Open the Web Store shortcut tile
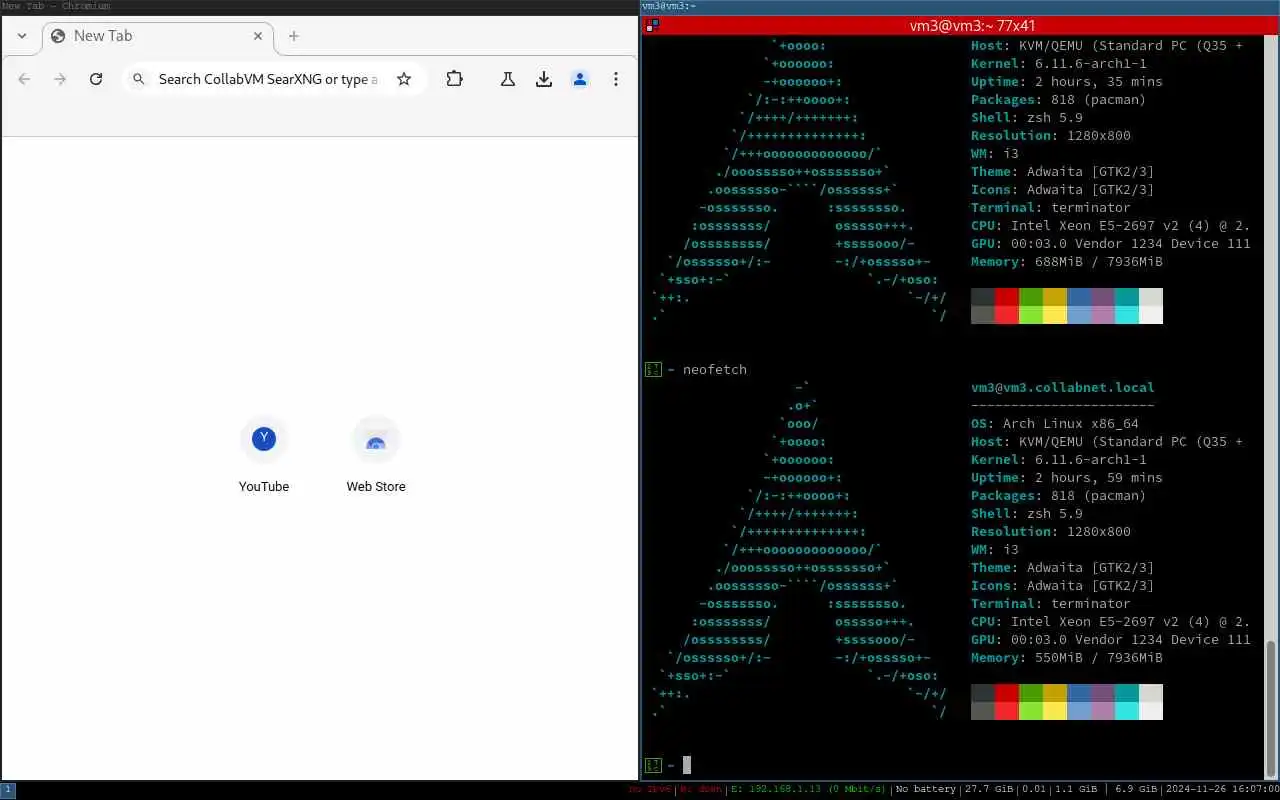 click(376, 439)
